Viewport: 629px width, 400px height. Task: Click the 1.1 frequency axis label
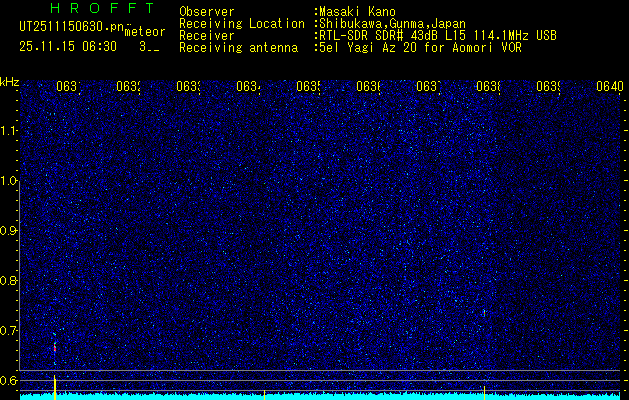coord(9,131)
